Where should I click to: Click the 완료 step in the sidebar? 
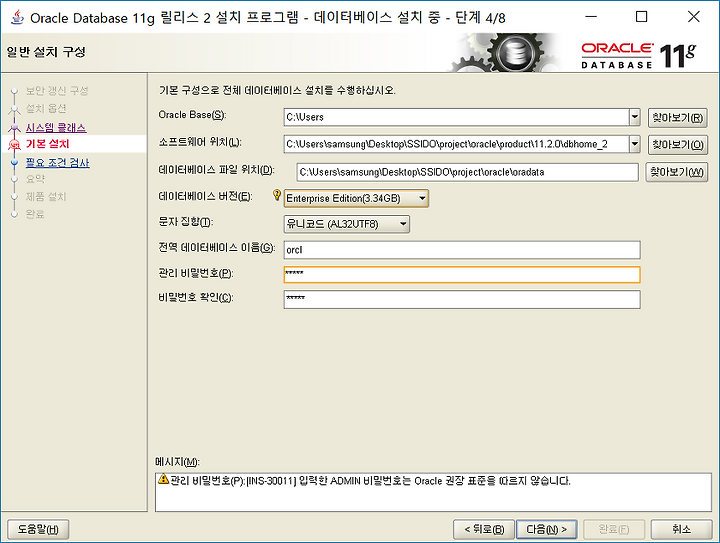tap(35, 214)
